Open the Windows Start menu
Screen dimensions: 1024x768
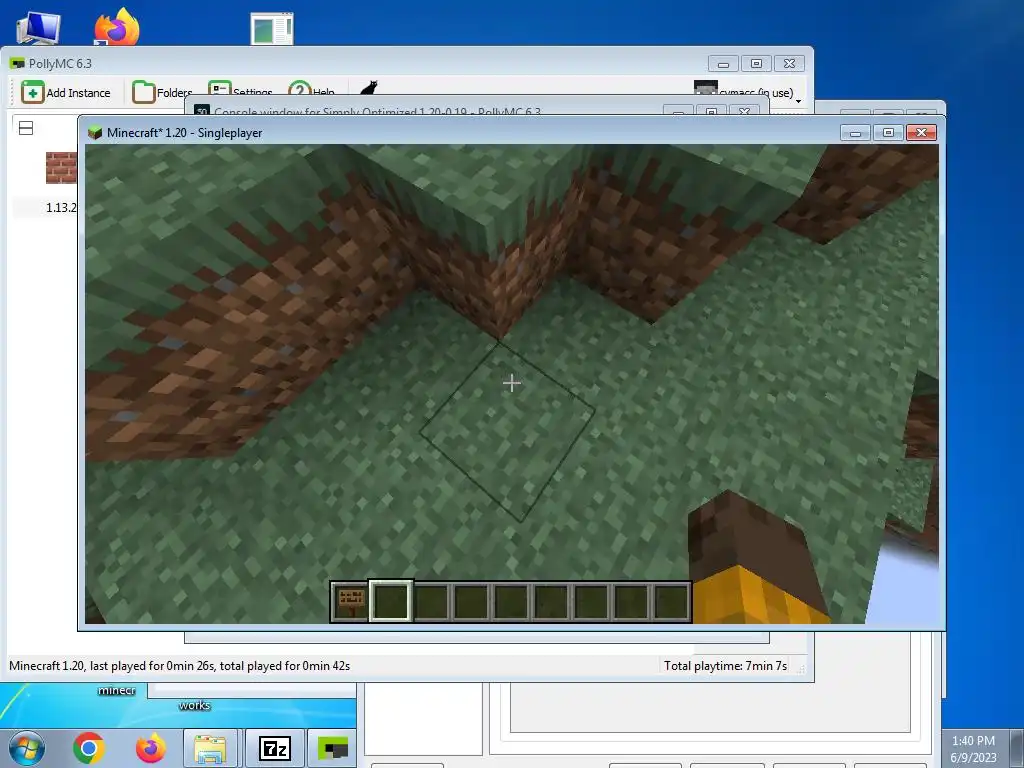[x=27, y=748]
